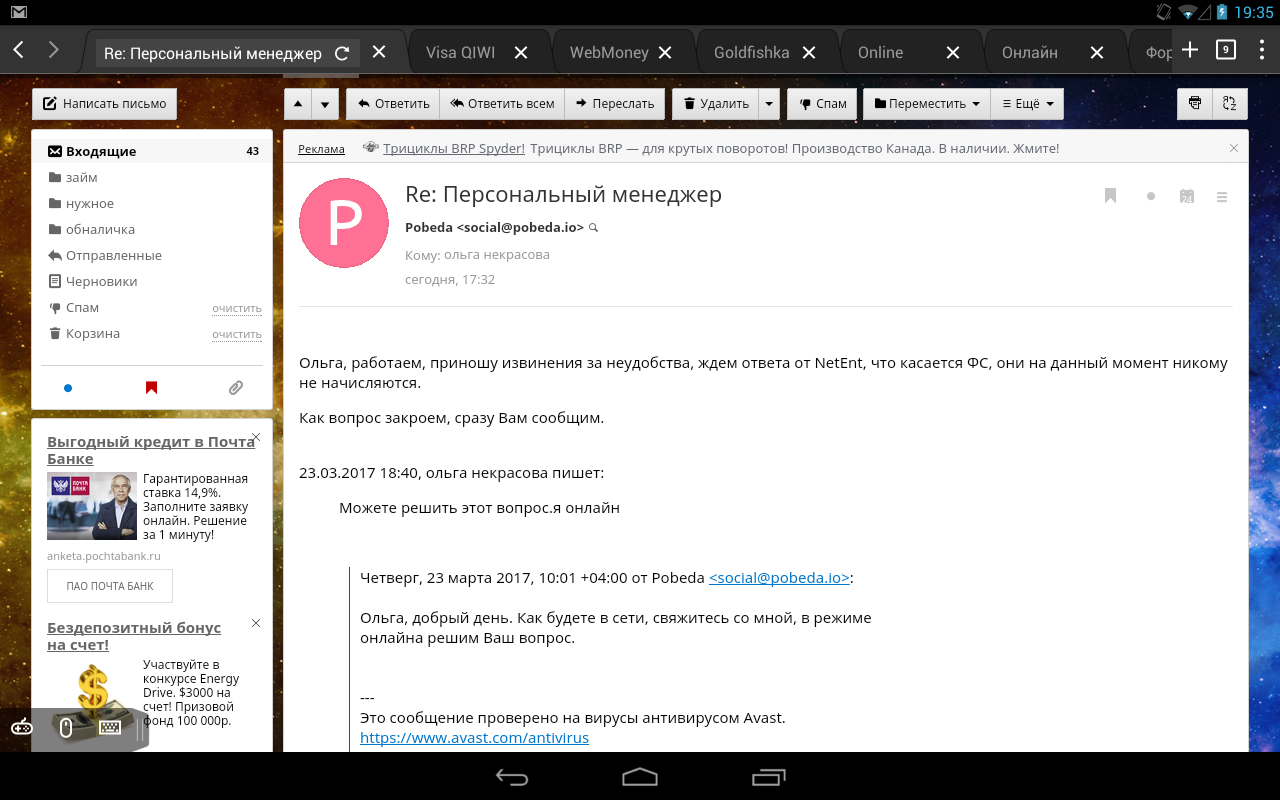Close the Онлайн tab
This screenshot has height=800, width=1280.
point(1097,53)
